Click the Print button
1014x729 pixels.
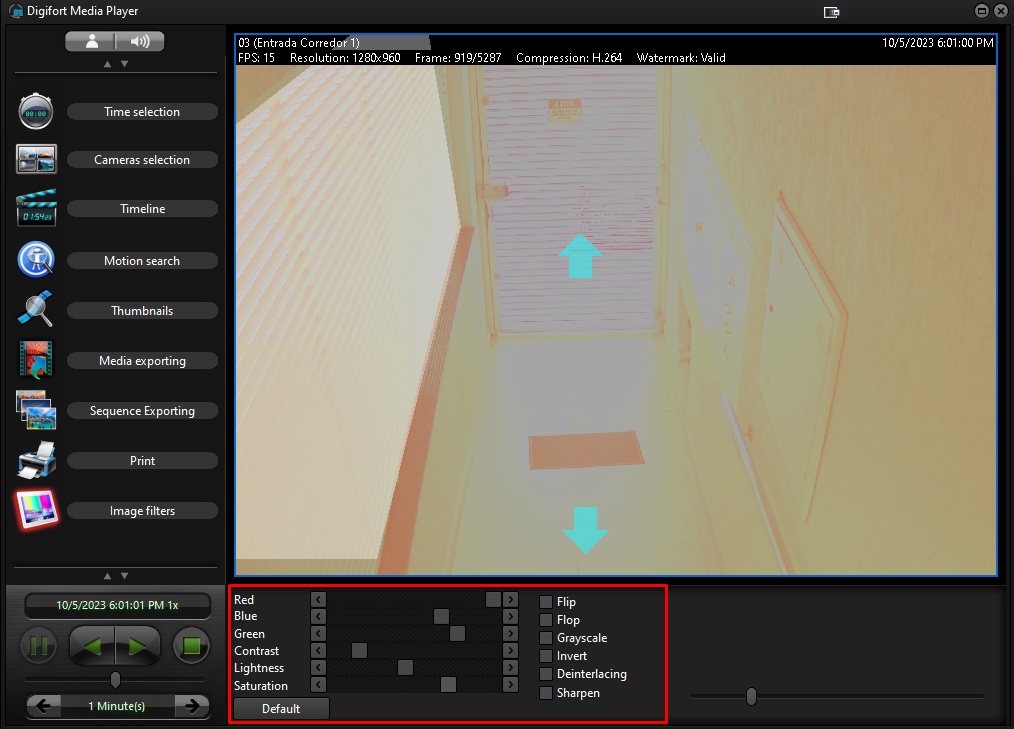coord(142,461)
